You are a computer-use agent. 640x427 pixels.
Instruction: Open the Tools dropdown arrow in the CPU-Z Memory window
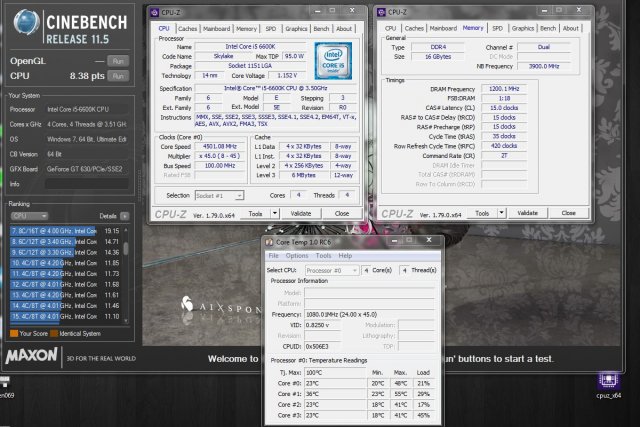[502, 213]
